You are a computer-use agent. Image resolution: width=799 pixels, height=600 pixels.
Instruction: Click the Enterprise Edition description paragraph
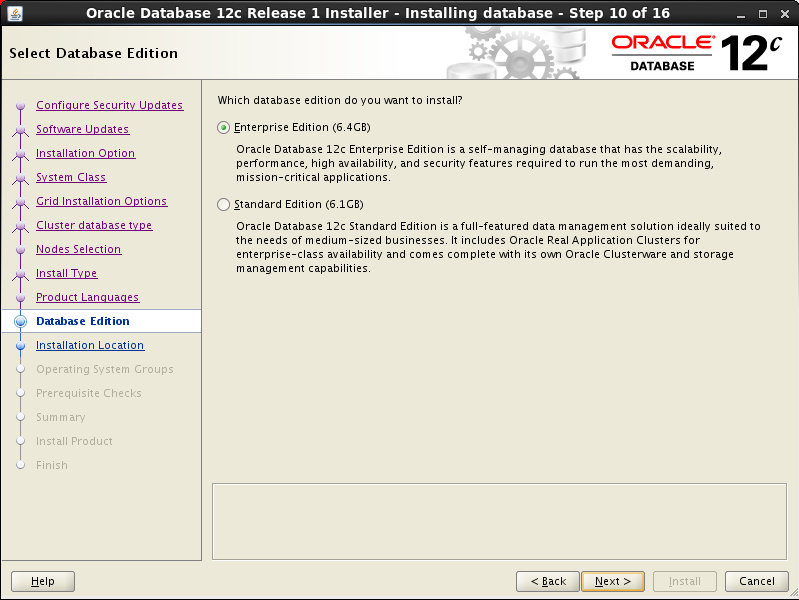(479, 163)
